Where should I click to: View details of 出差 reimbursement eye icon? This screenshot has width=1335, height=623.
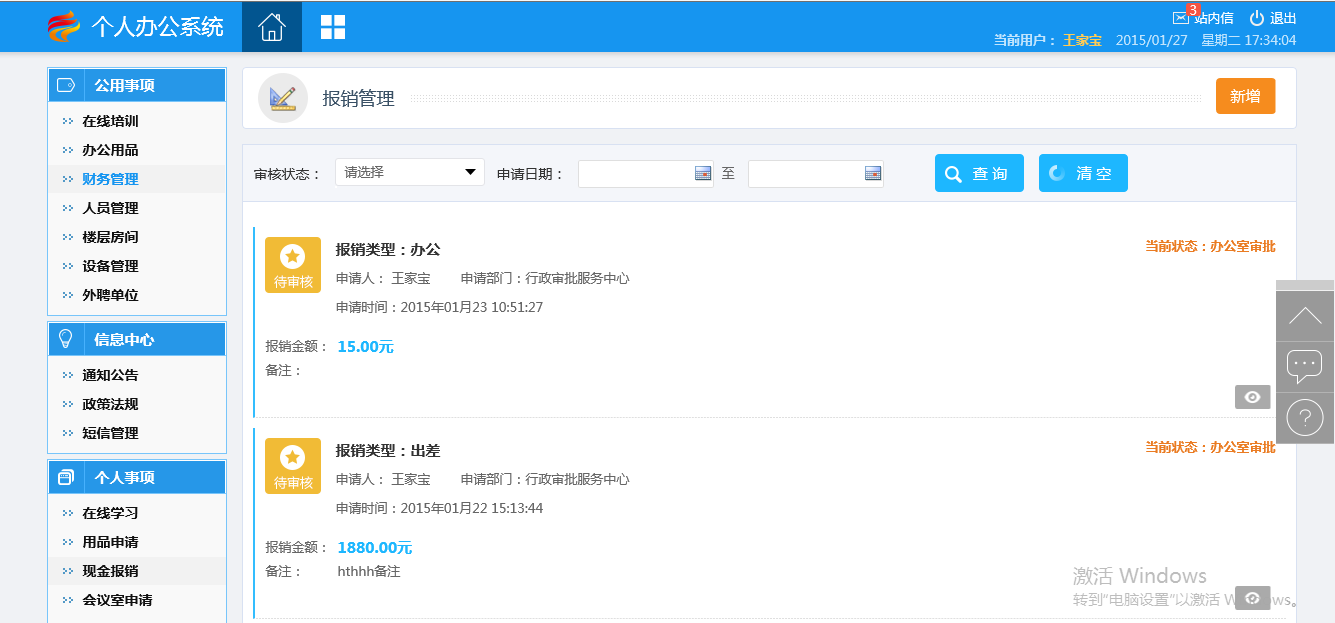[1252, 597]
